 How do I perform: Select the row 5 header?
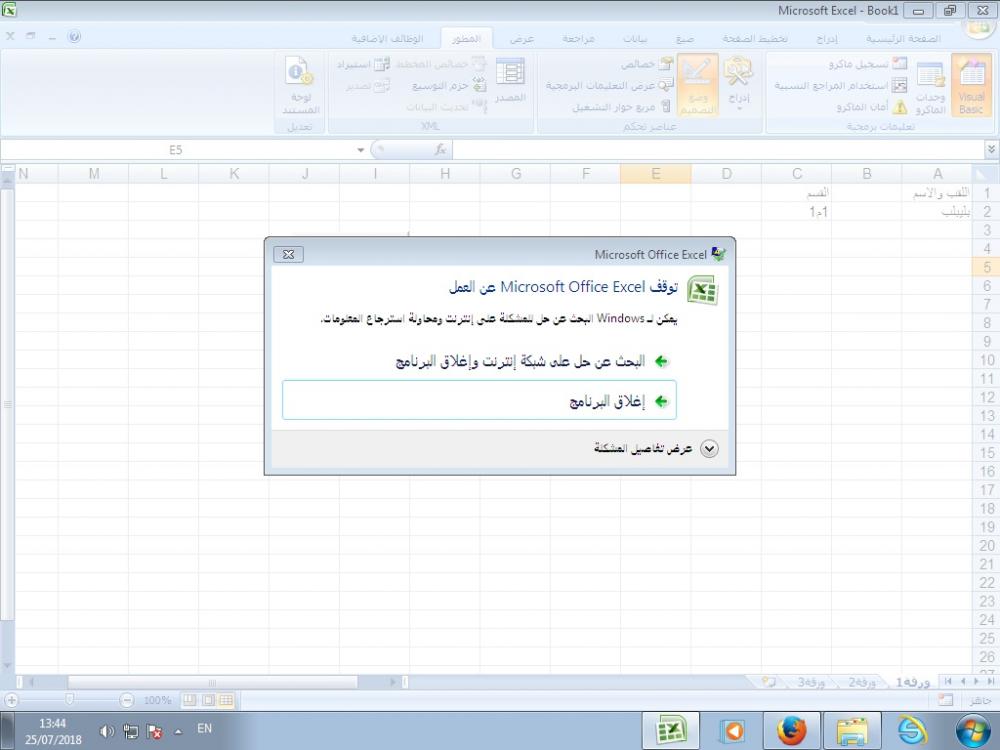pyautogui.click(x=986, y=267)
